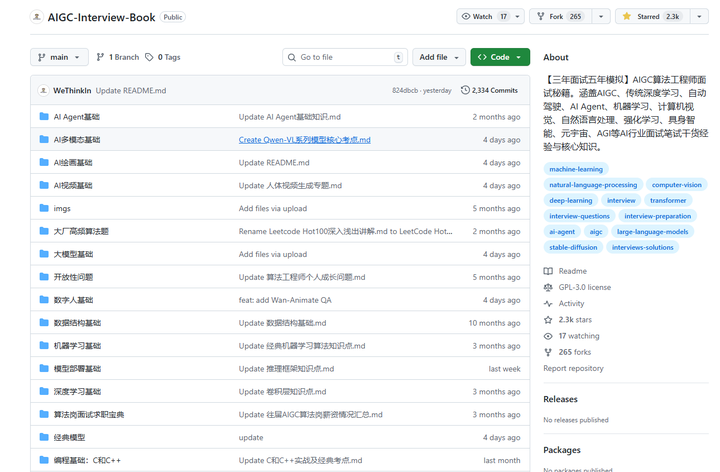Click the 机器学习基础 folder icon
Screen dimensions: 720x472
pos(44,345)
